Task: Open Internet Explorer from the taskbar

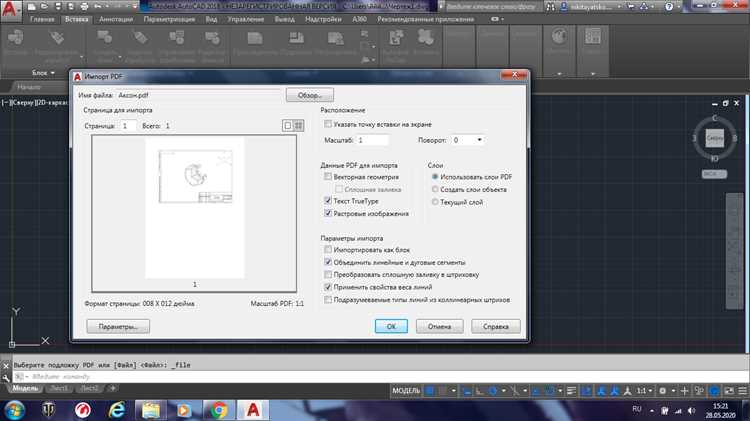Action: tap(116, 410)
